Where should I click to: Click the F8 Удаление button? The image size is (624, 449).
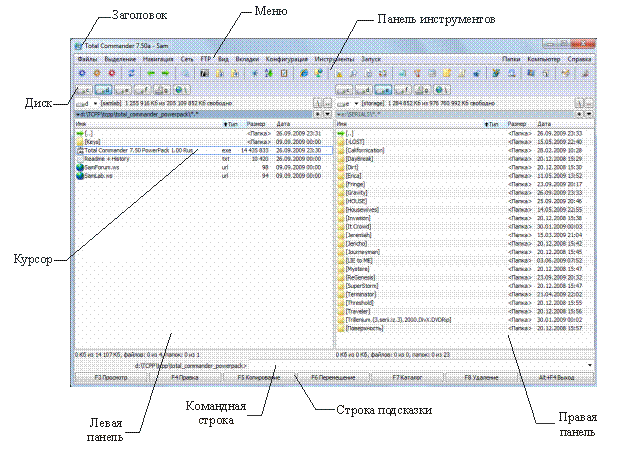click(x=481, y=377)
